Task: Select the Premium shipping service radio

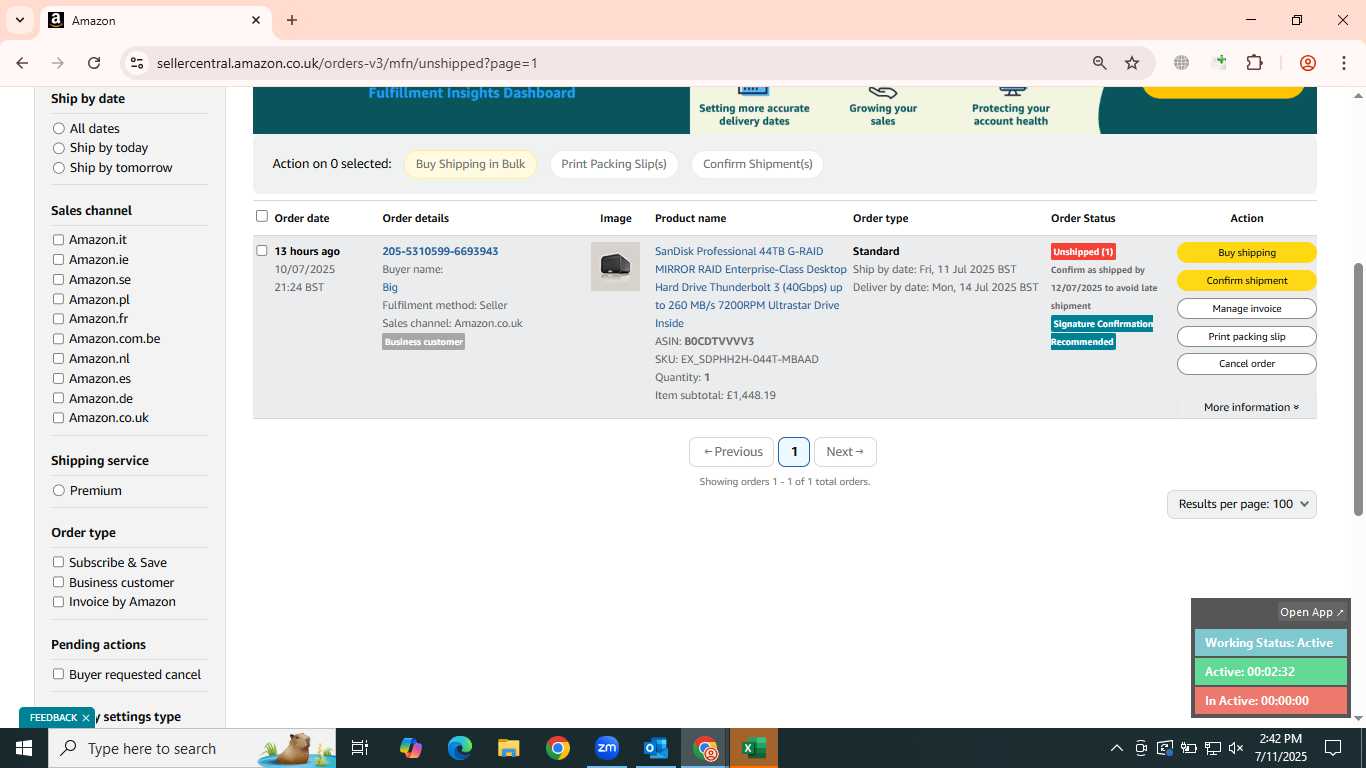Action: [59, 490]
